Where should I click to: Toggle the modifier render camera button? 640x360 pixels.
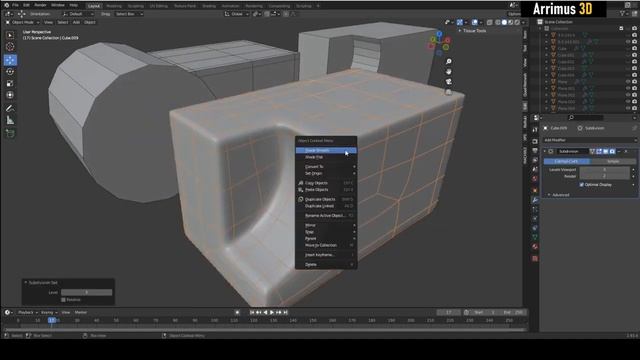[612, 151]
